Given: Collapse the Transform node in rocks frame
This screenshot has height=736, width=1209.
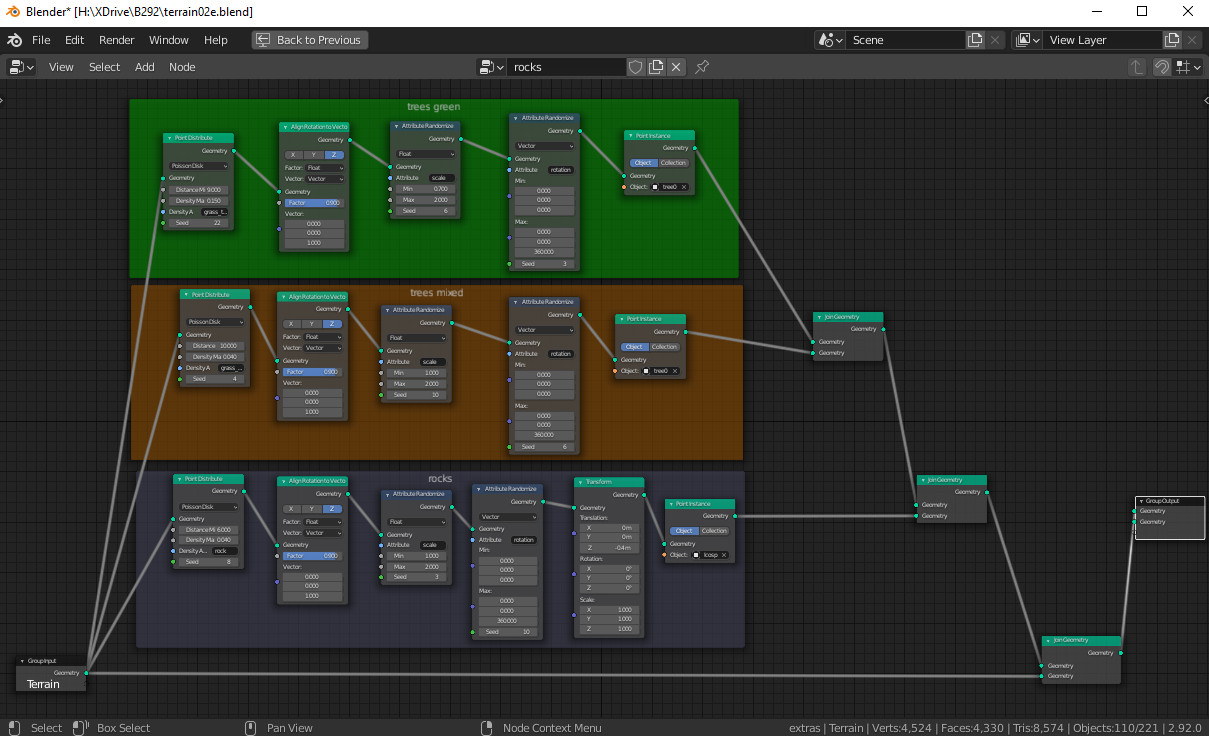Looking at the screenshot, I should 580,482.
